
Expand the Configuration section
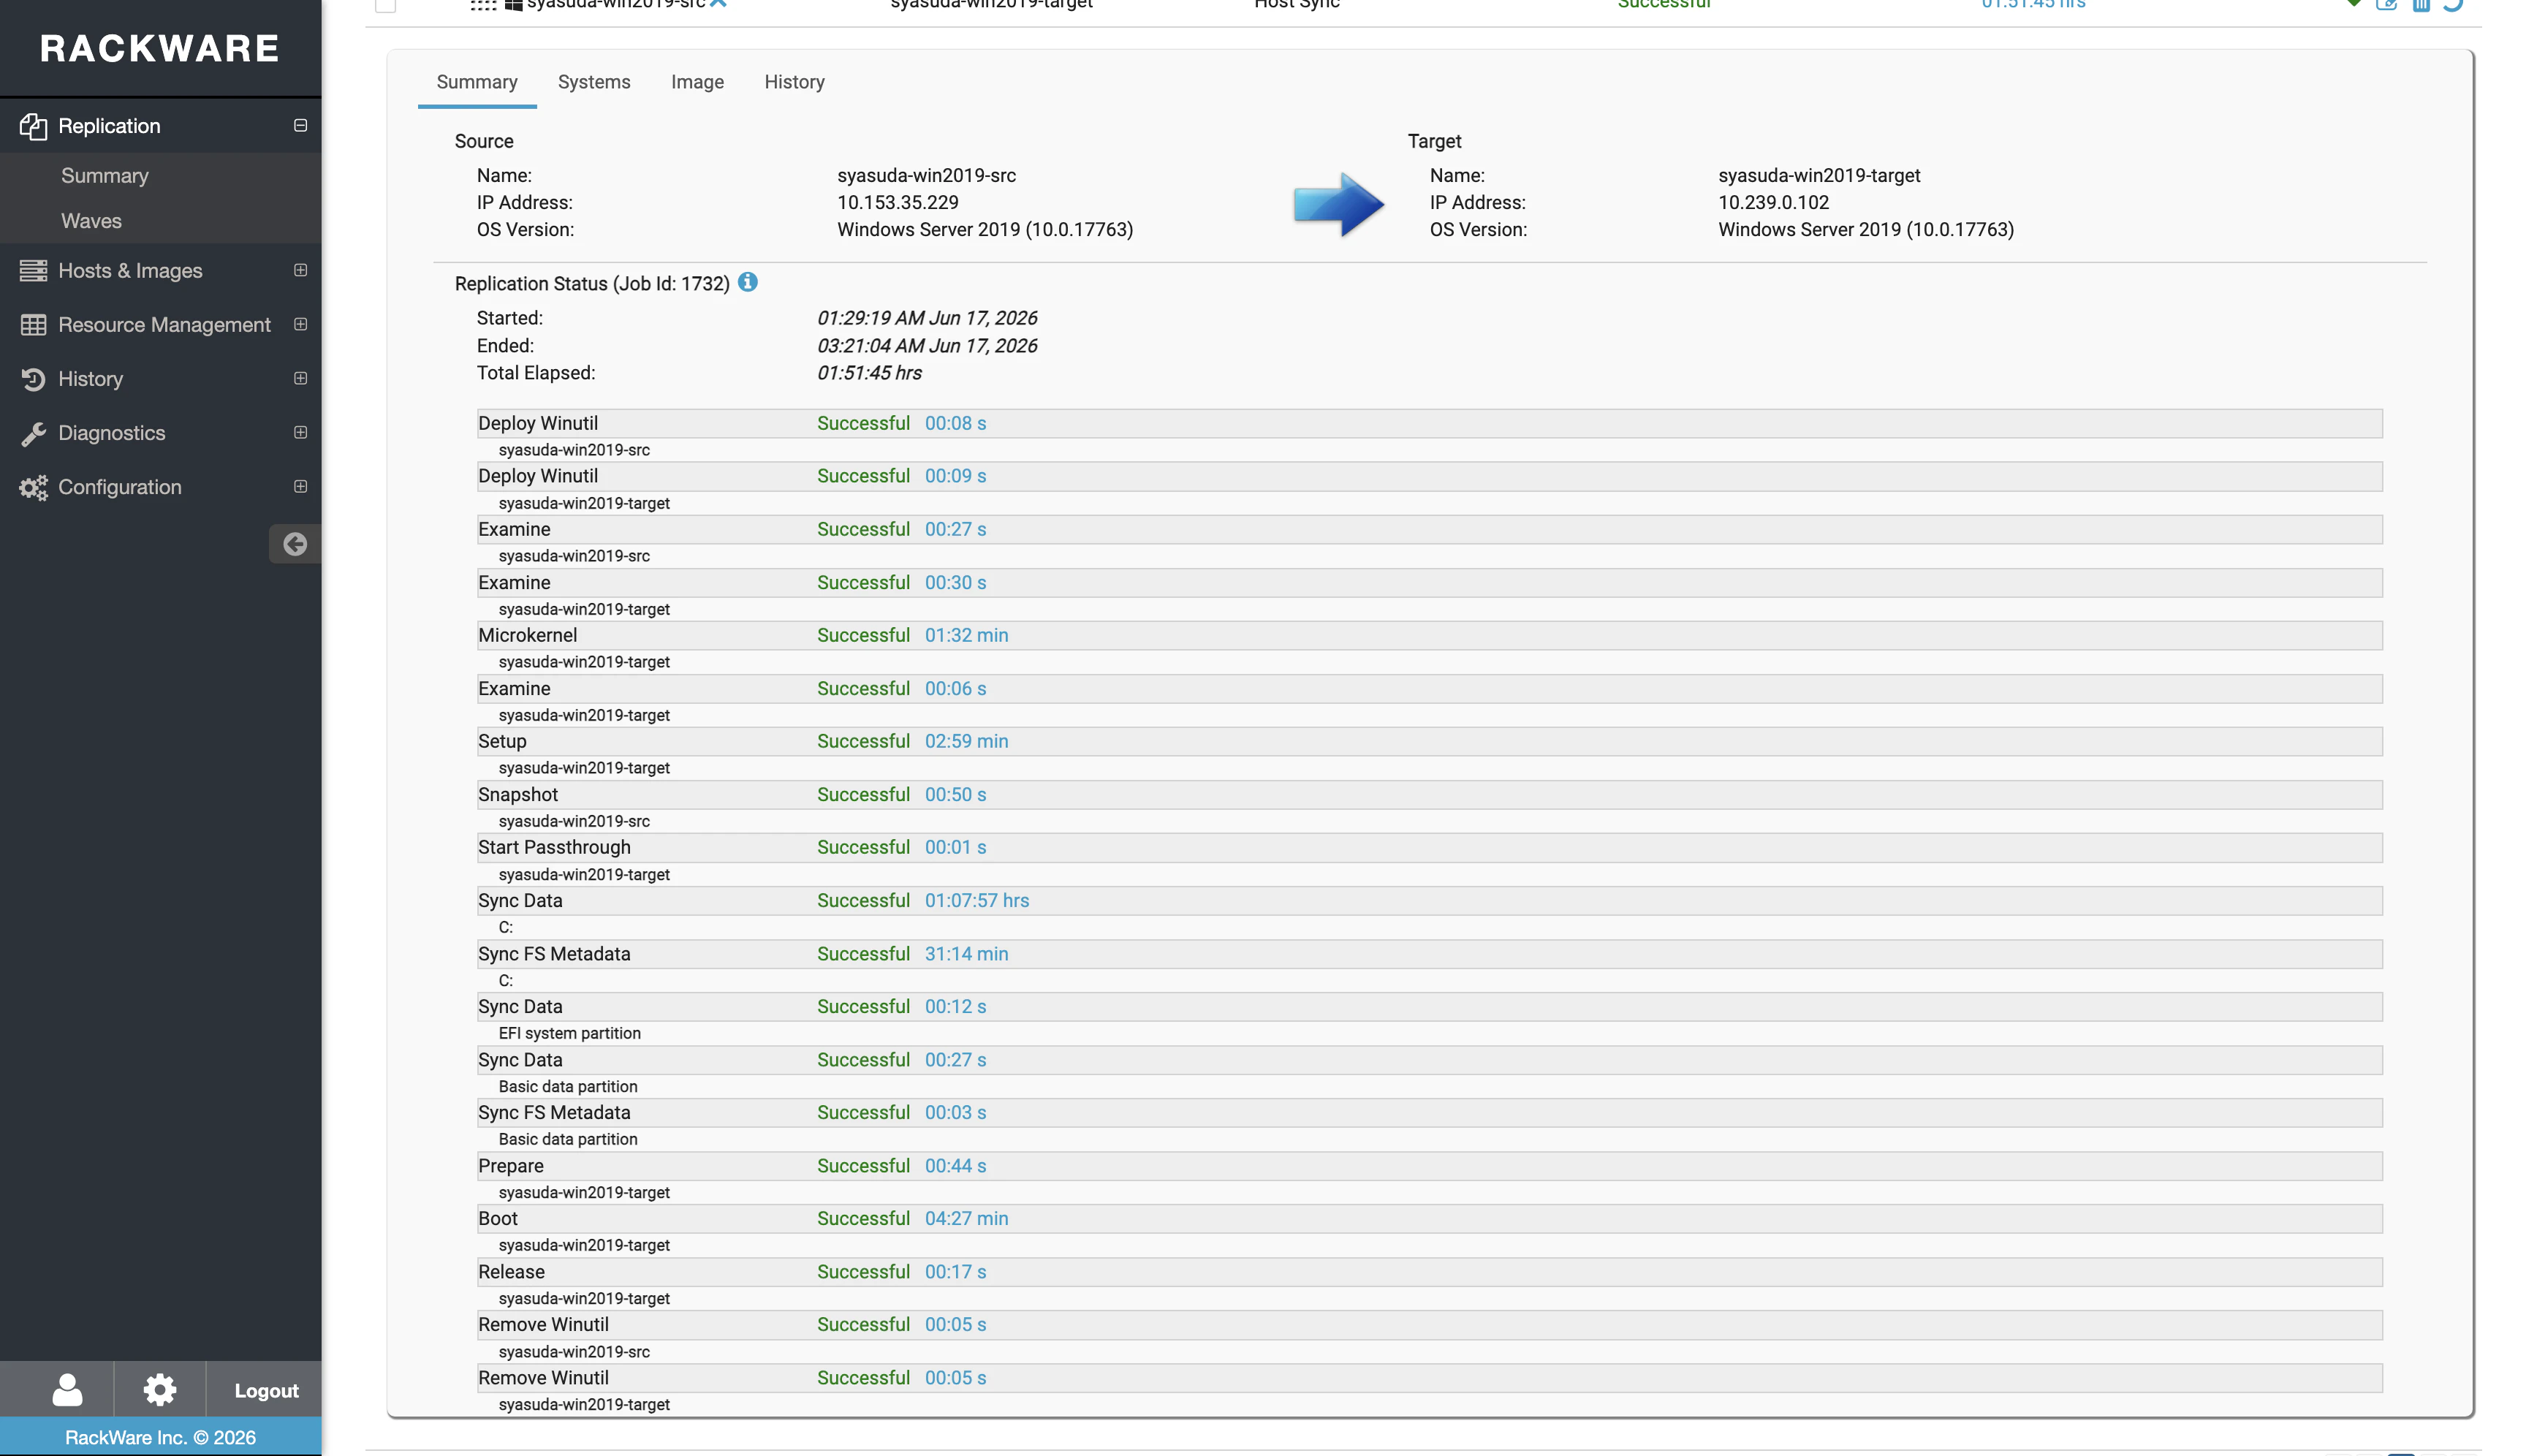click(300, 486)
